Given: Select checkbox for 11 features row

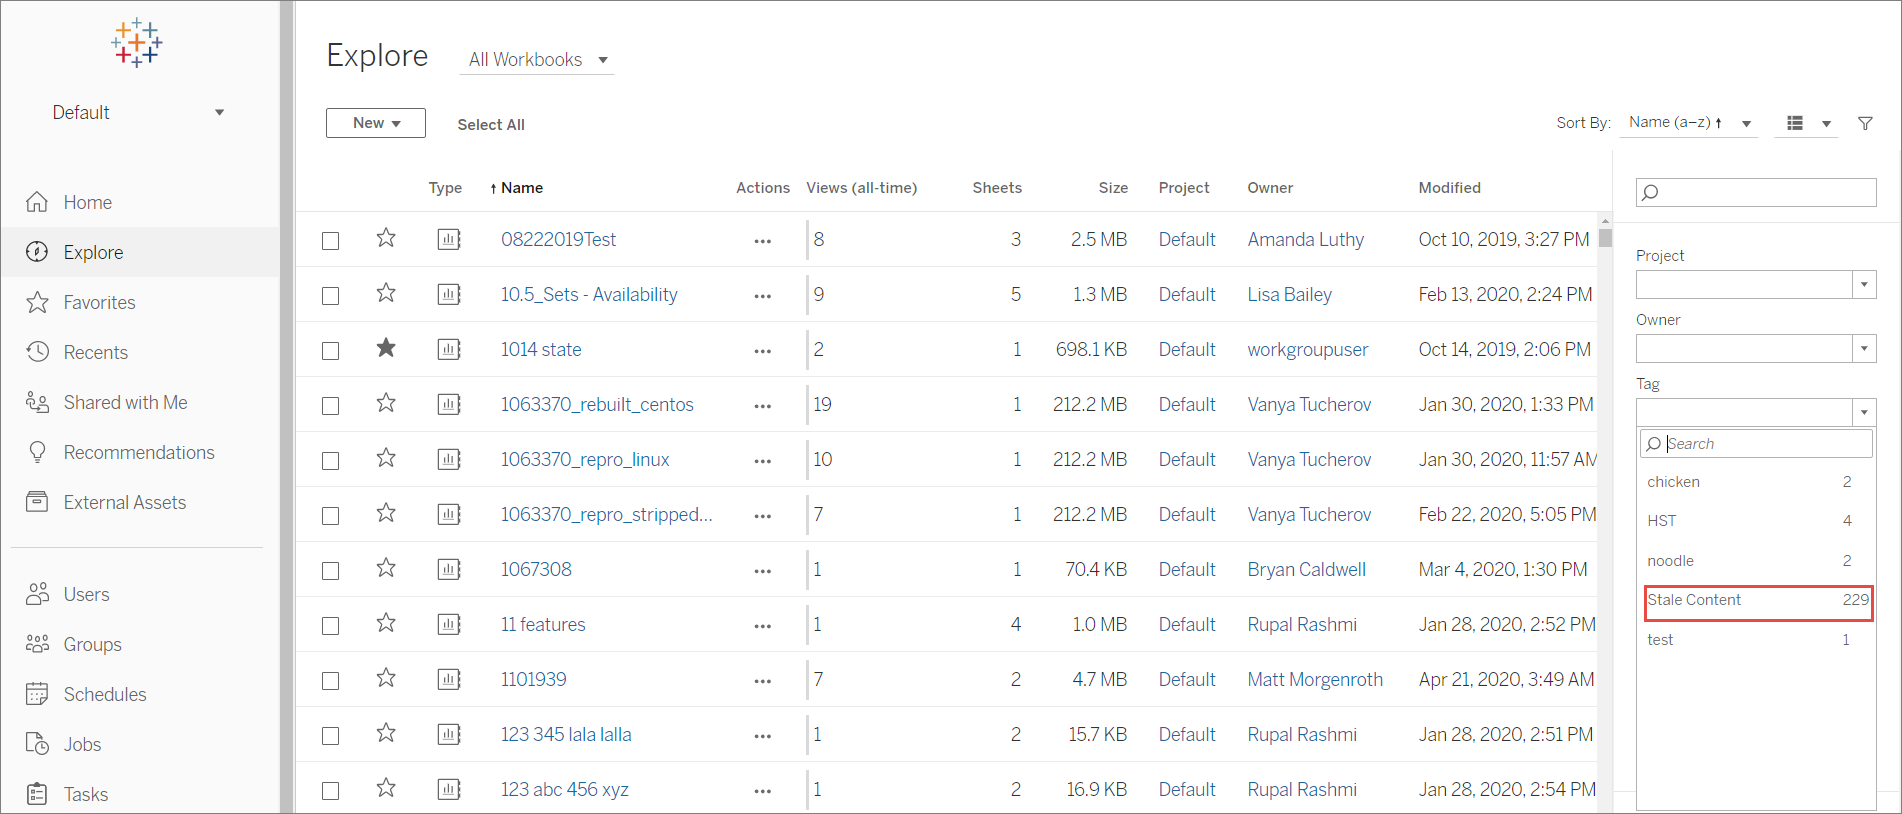Looking at the screenshot, I should [x=331, y=625].
